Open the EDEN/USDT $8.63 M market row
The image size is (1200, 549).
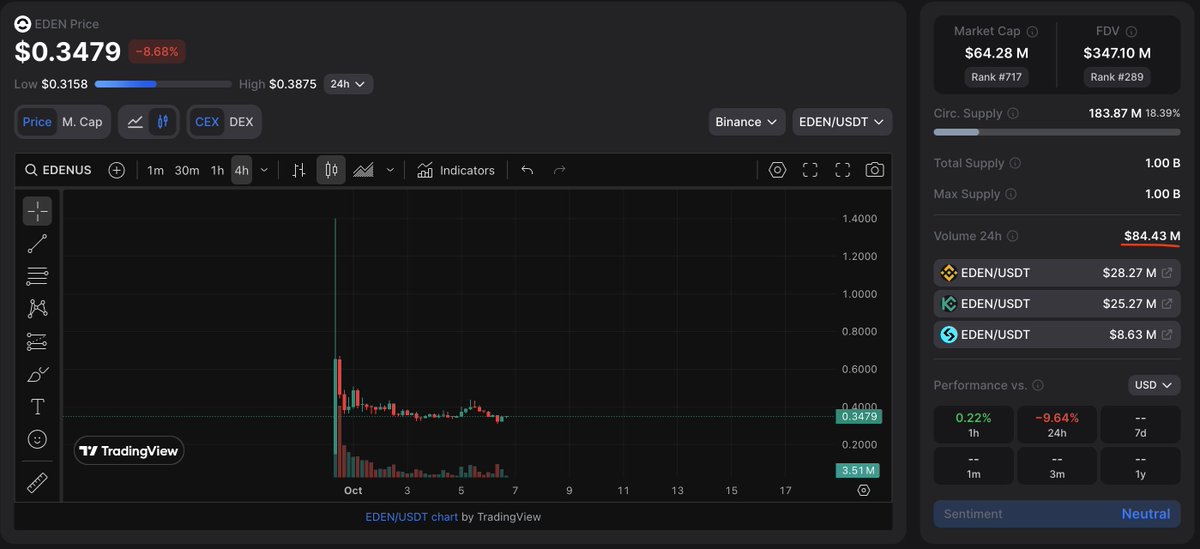click(1057, 334)
